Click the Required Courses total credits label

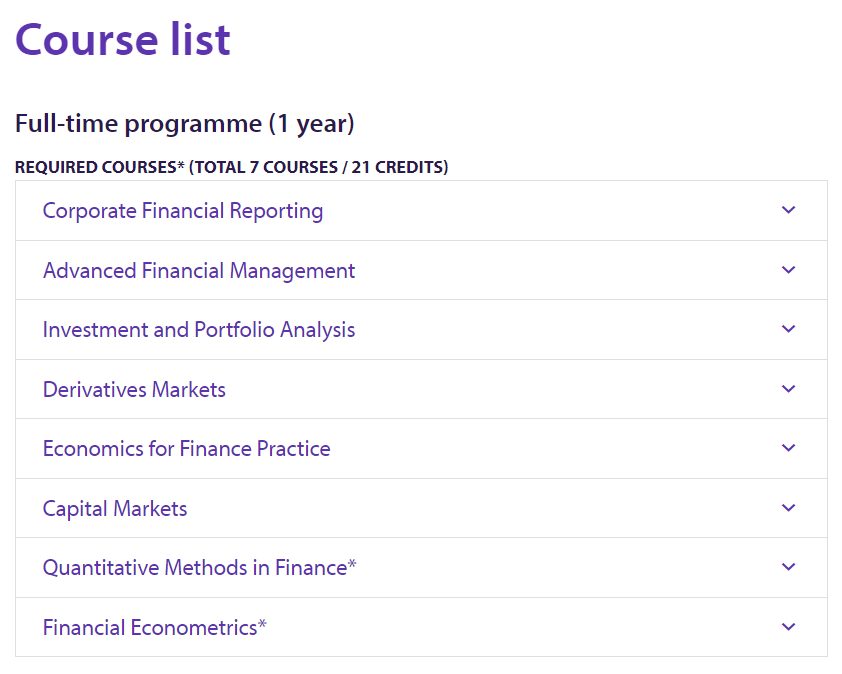[x=231, y=167]
